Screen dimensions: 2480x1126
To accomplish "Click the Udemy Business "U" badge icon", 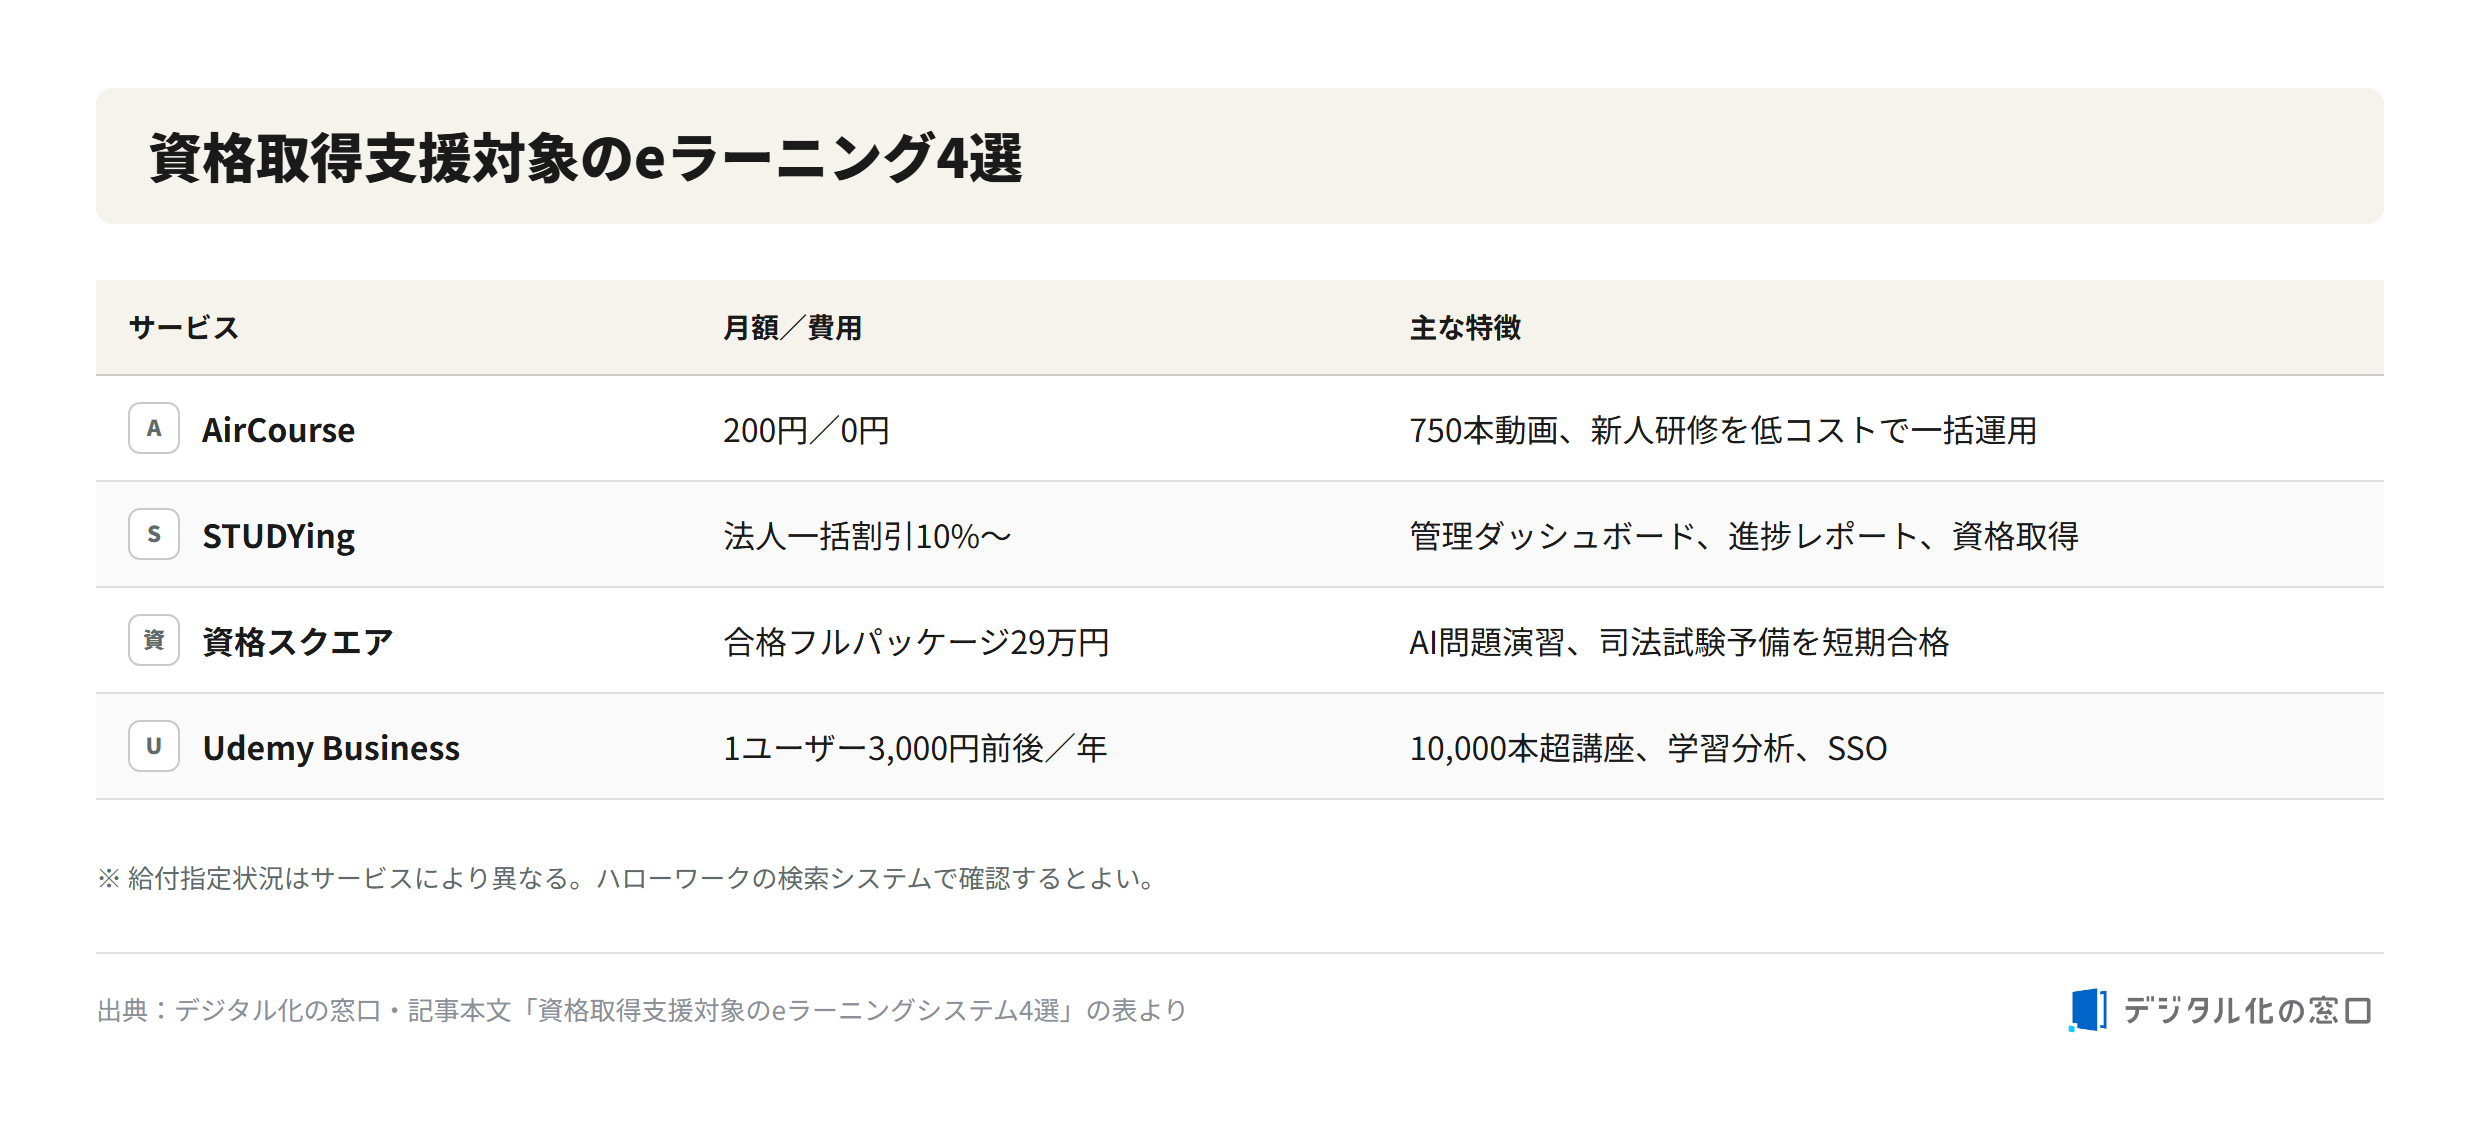I will 154,746.
